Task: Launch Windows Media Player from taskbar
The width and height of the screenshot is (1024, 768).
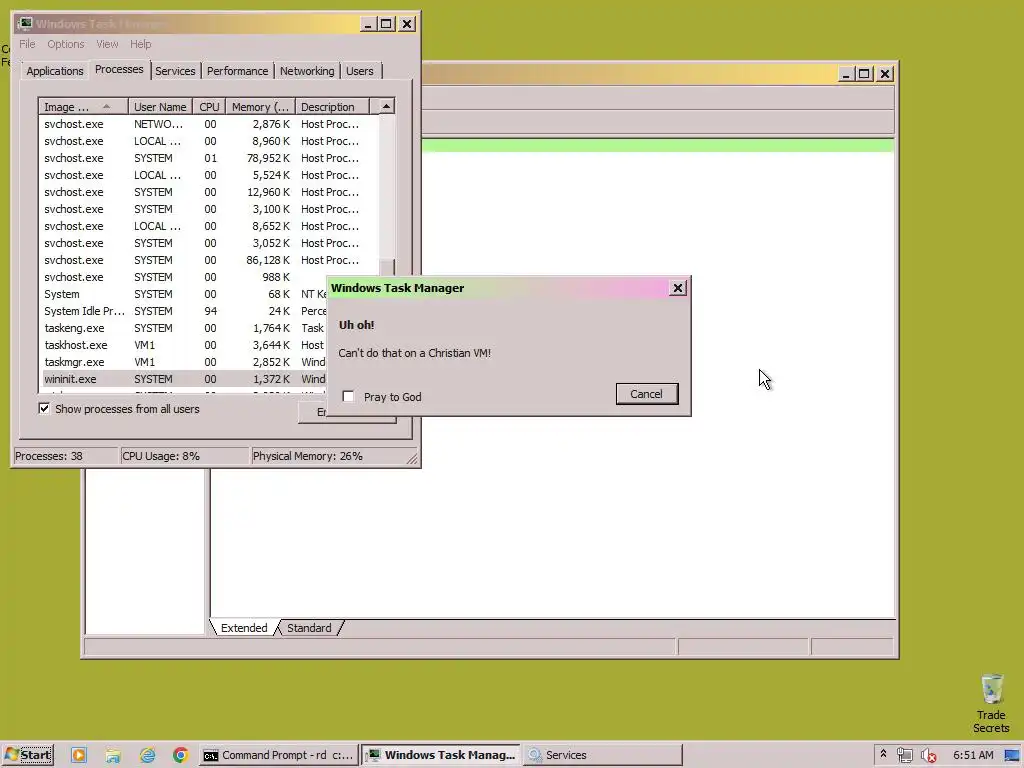Action: point(78,755)
